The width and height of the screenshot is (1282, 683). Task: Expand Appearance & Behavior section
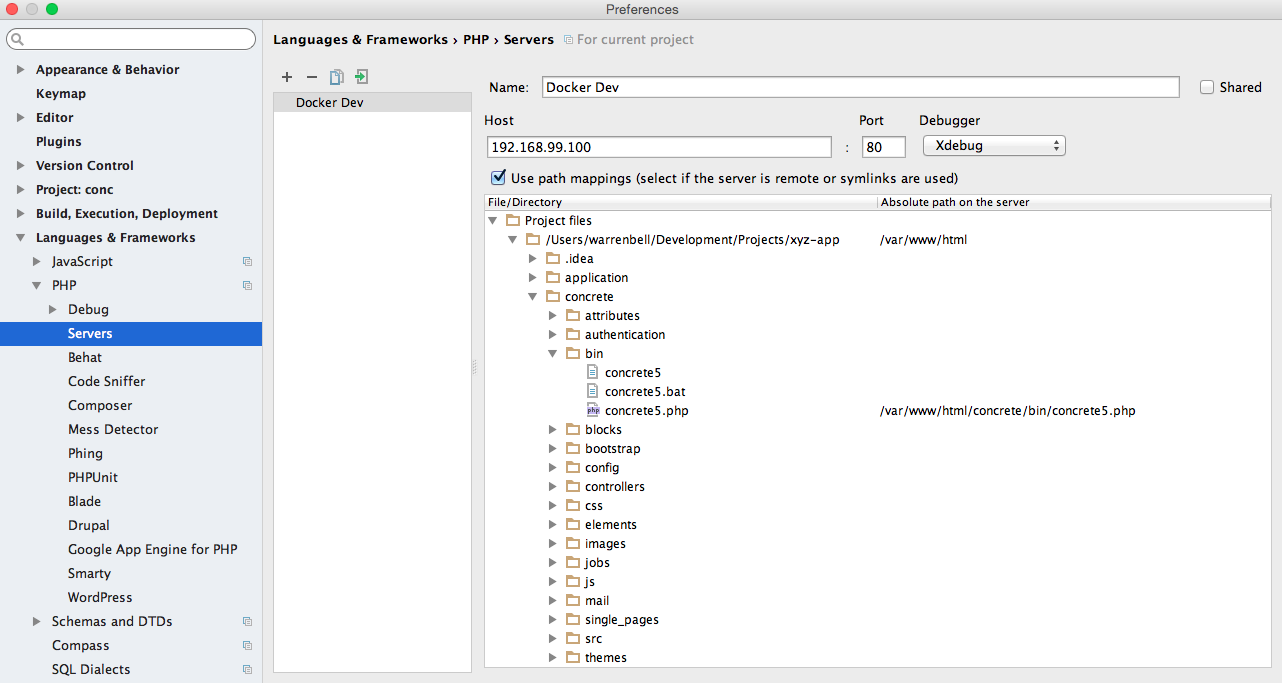click(21, 70)
